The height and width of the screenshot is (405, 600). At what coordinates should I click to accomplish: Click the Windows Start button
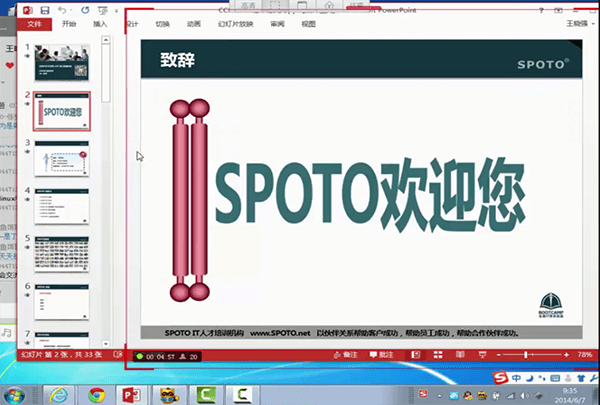(16, 393)
